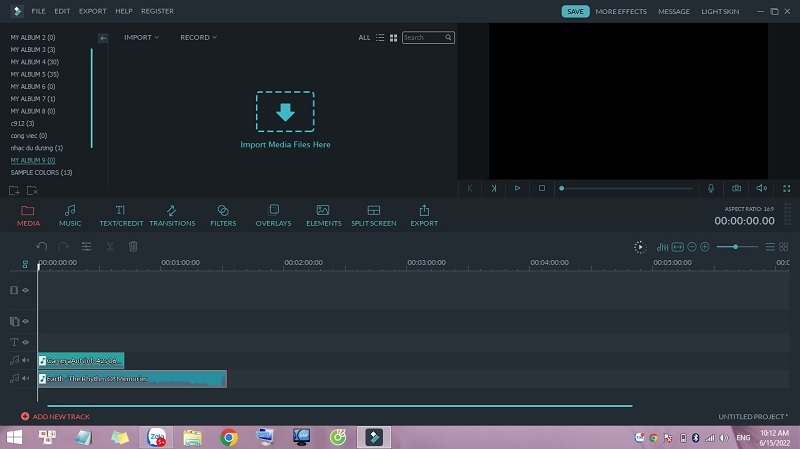Select MY ALBUM 4 (30)
The image size is (800, 449).
[35, 62]
